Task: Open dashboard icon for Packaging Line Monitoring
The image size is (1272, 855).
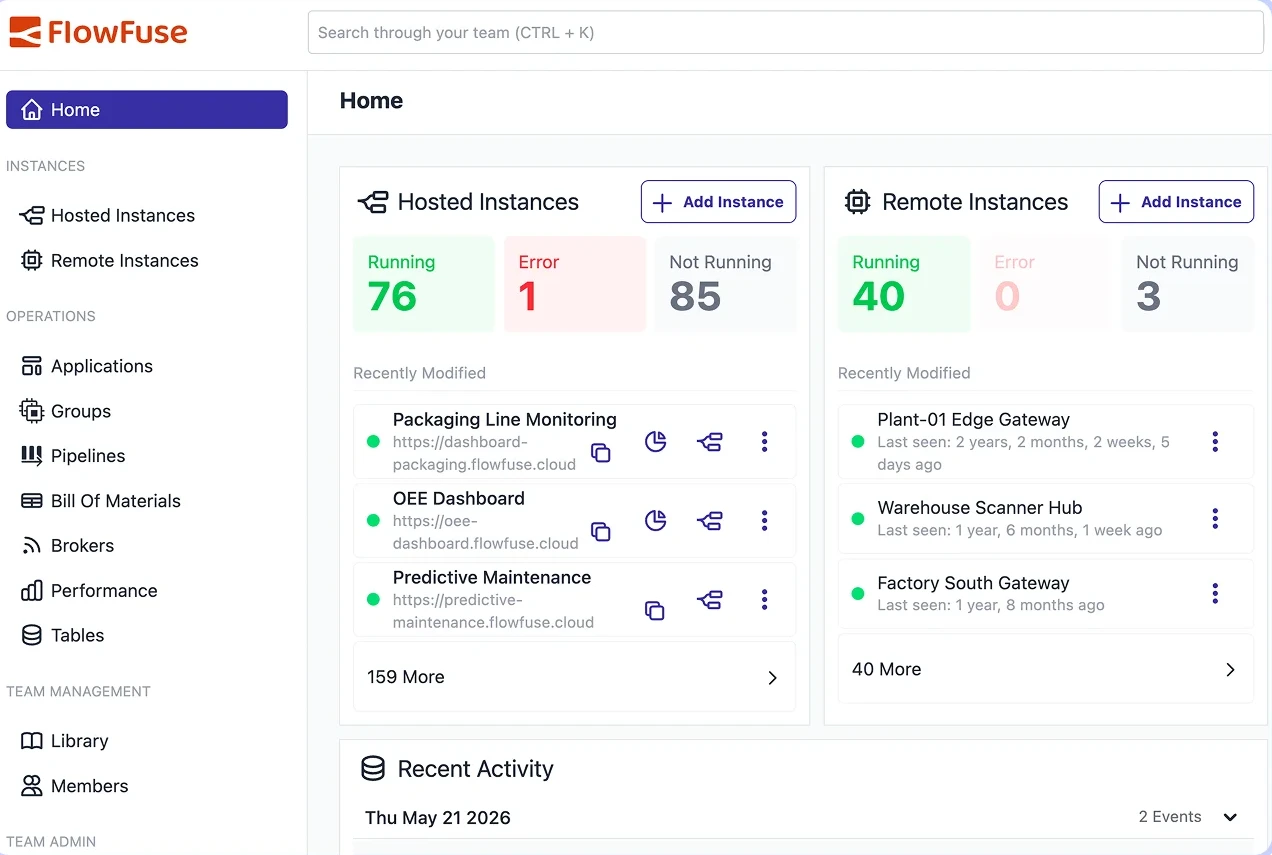Action: [x=656, y=441]
